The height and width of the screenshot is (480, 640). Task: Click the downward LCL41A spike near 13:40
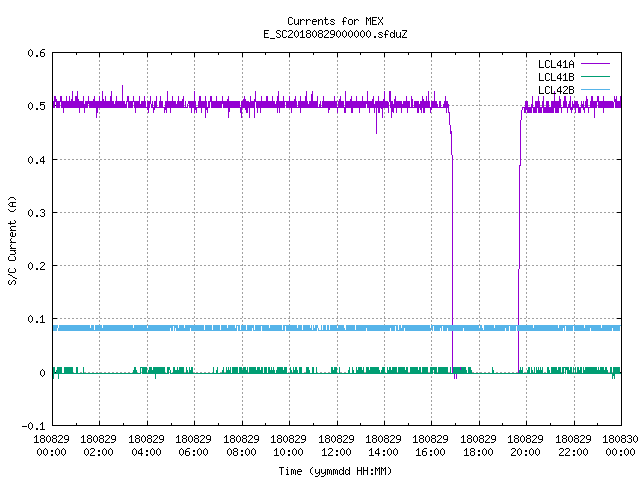click(376, 122)
